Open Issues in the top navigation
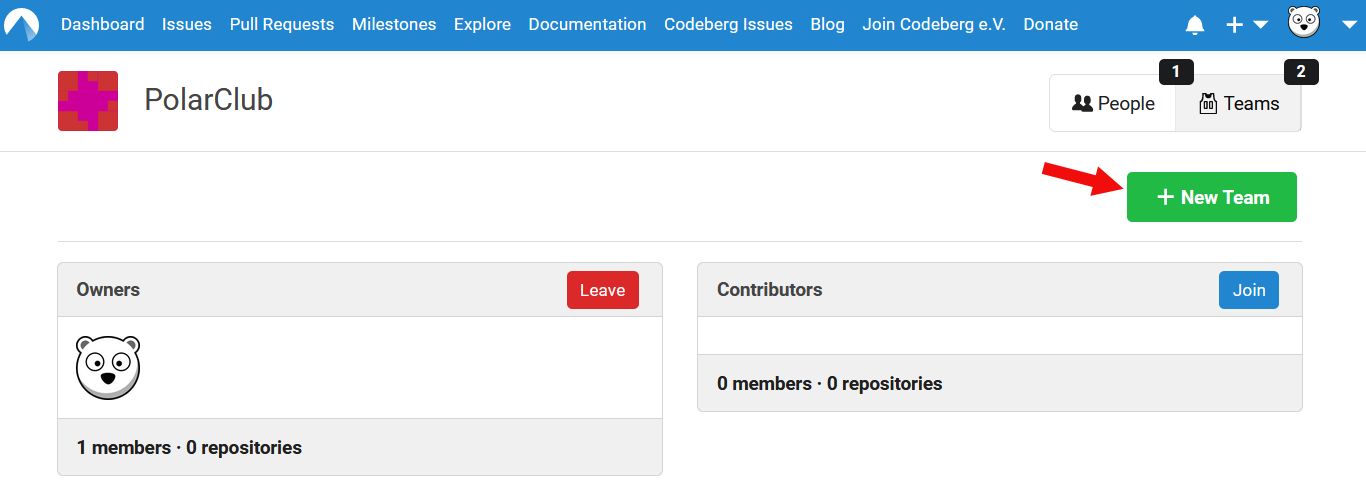 click(x=187, y=25)
